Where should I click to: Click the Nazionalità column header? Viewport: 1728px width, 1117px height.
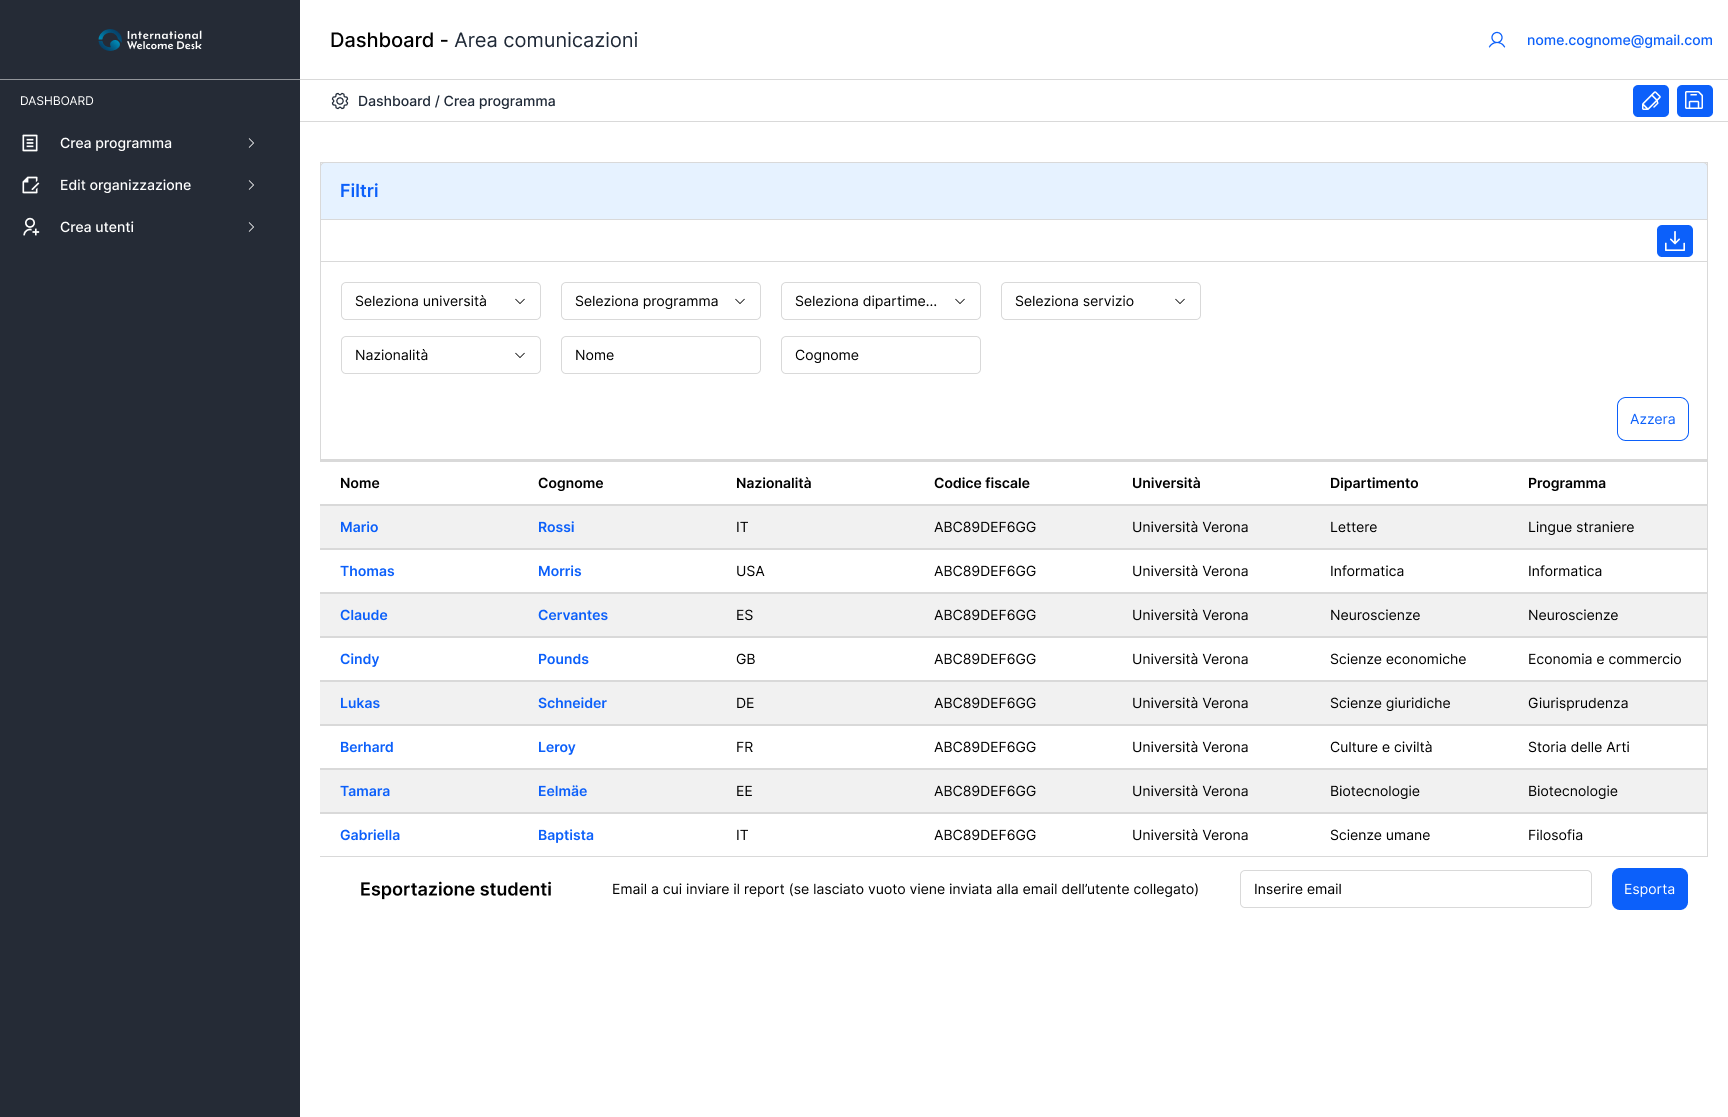point(774,483)
